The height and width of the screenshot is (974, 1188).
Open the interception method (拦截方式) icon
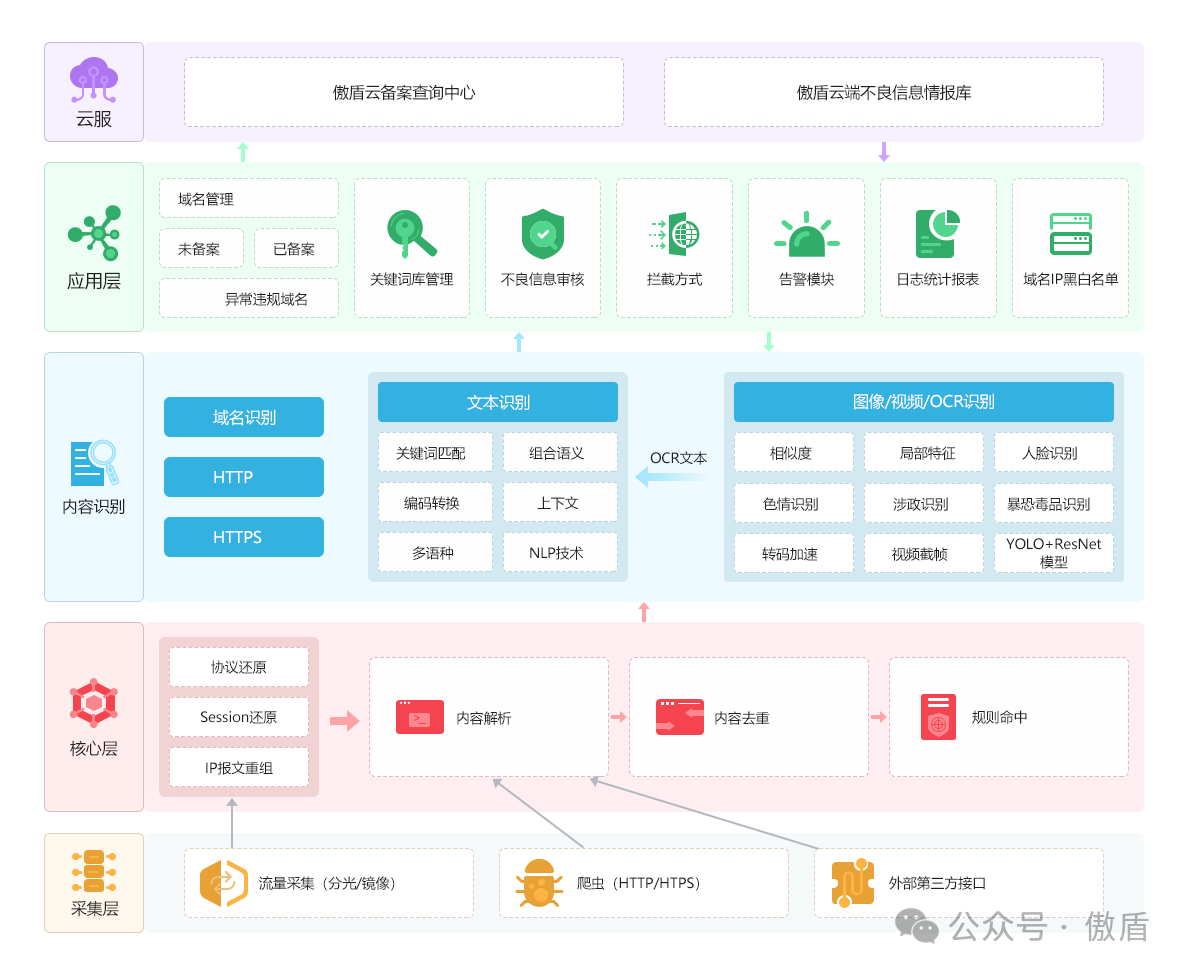tap(674, 234)
